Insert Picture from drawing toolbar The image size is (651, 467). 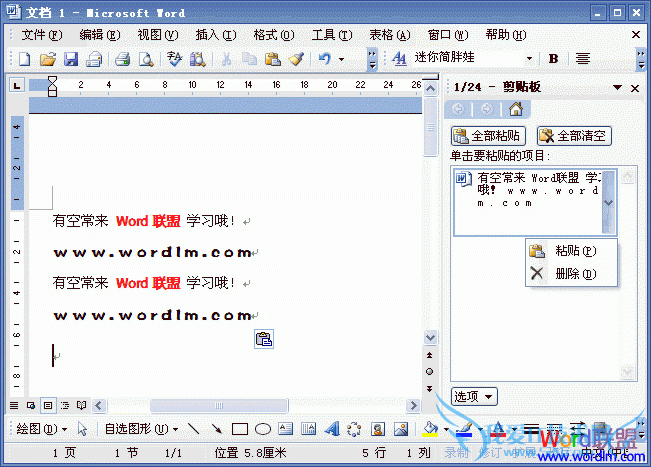coord(401,429)
